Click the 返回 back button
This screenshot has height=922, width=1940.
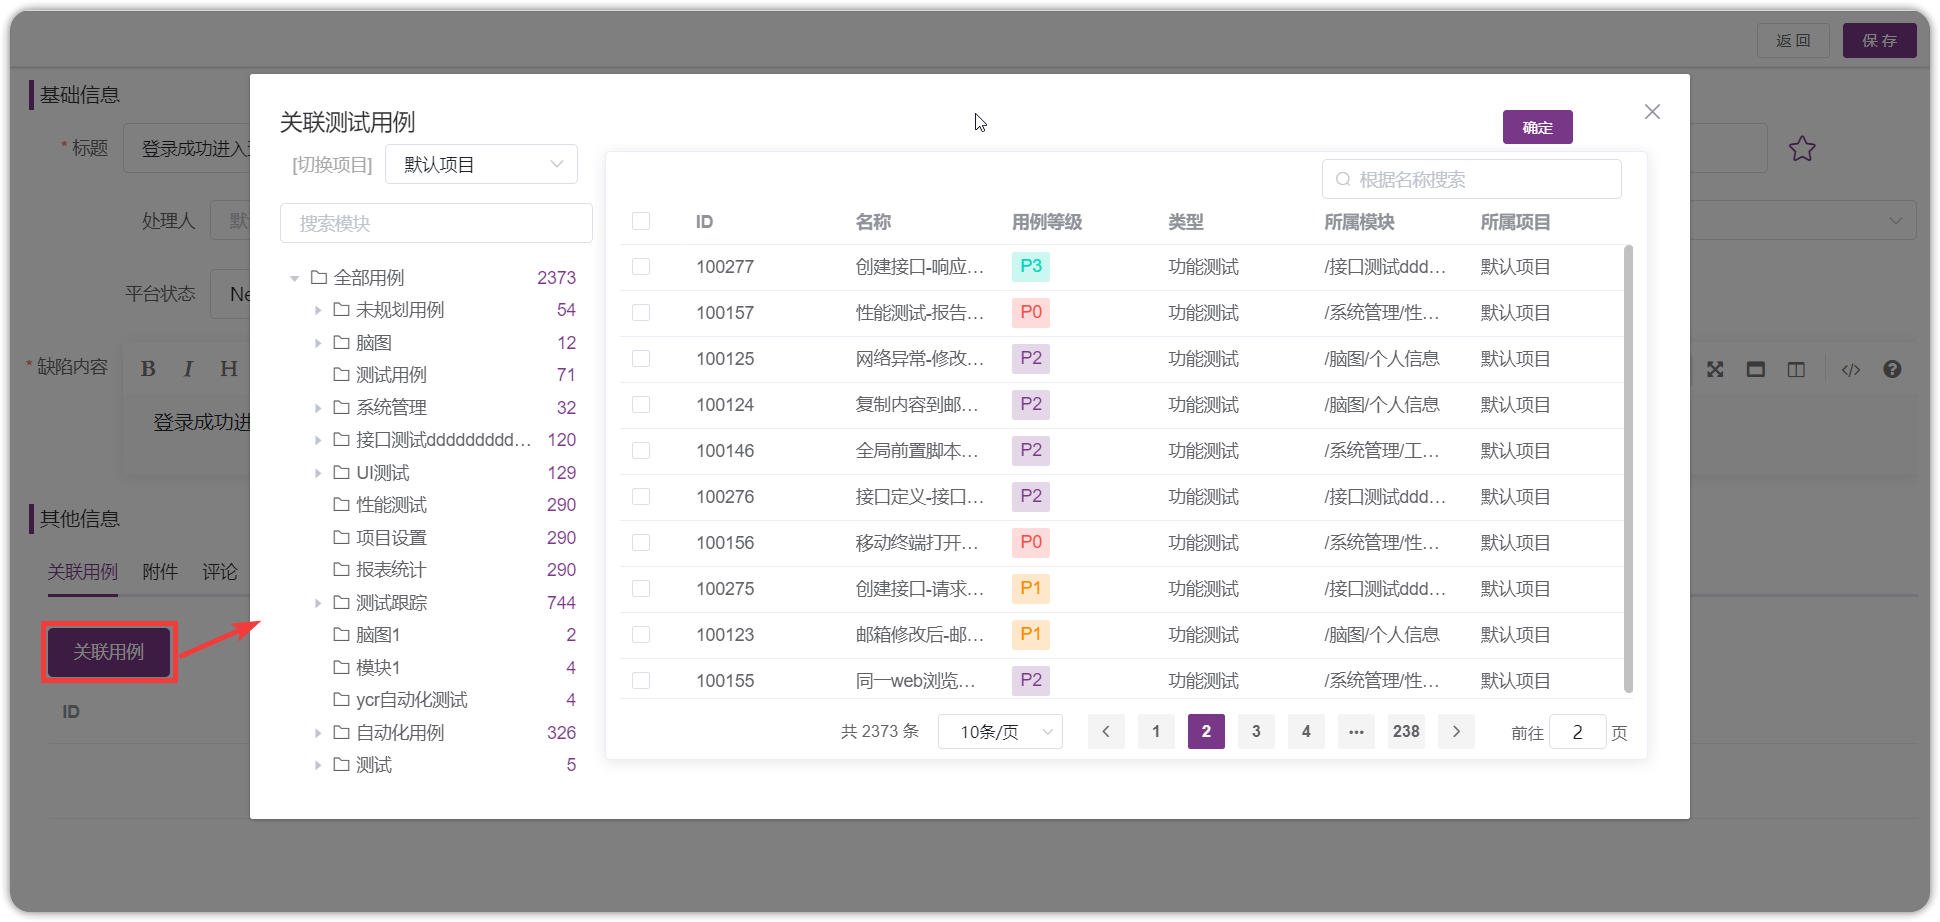coord(1793,41)
